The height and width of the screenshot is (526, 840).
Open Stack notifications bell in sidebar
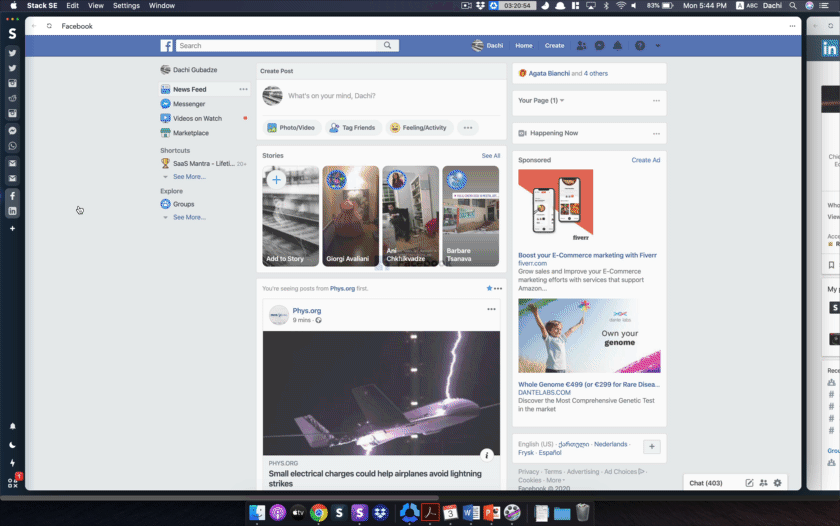tap(12, 426)
